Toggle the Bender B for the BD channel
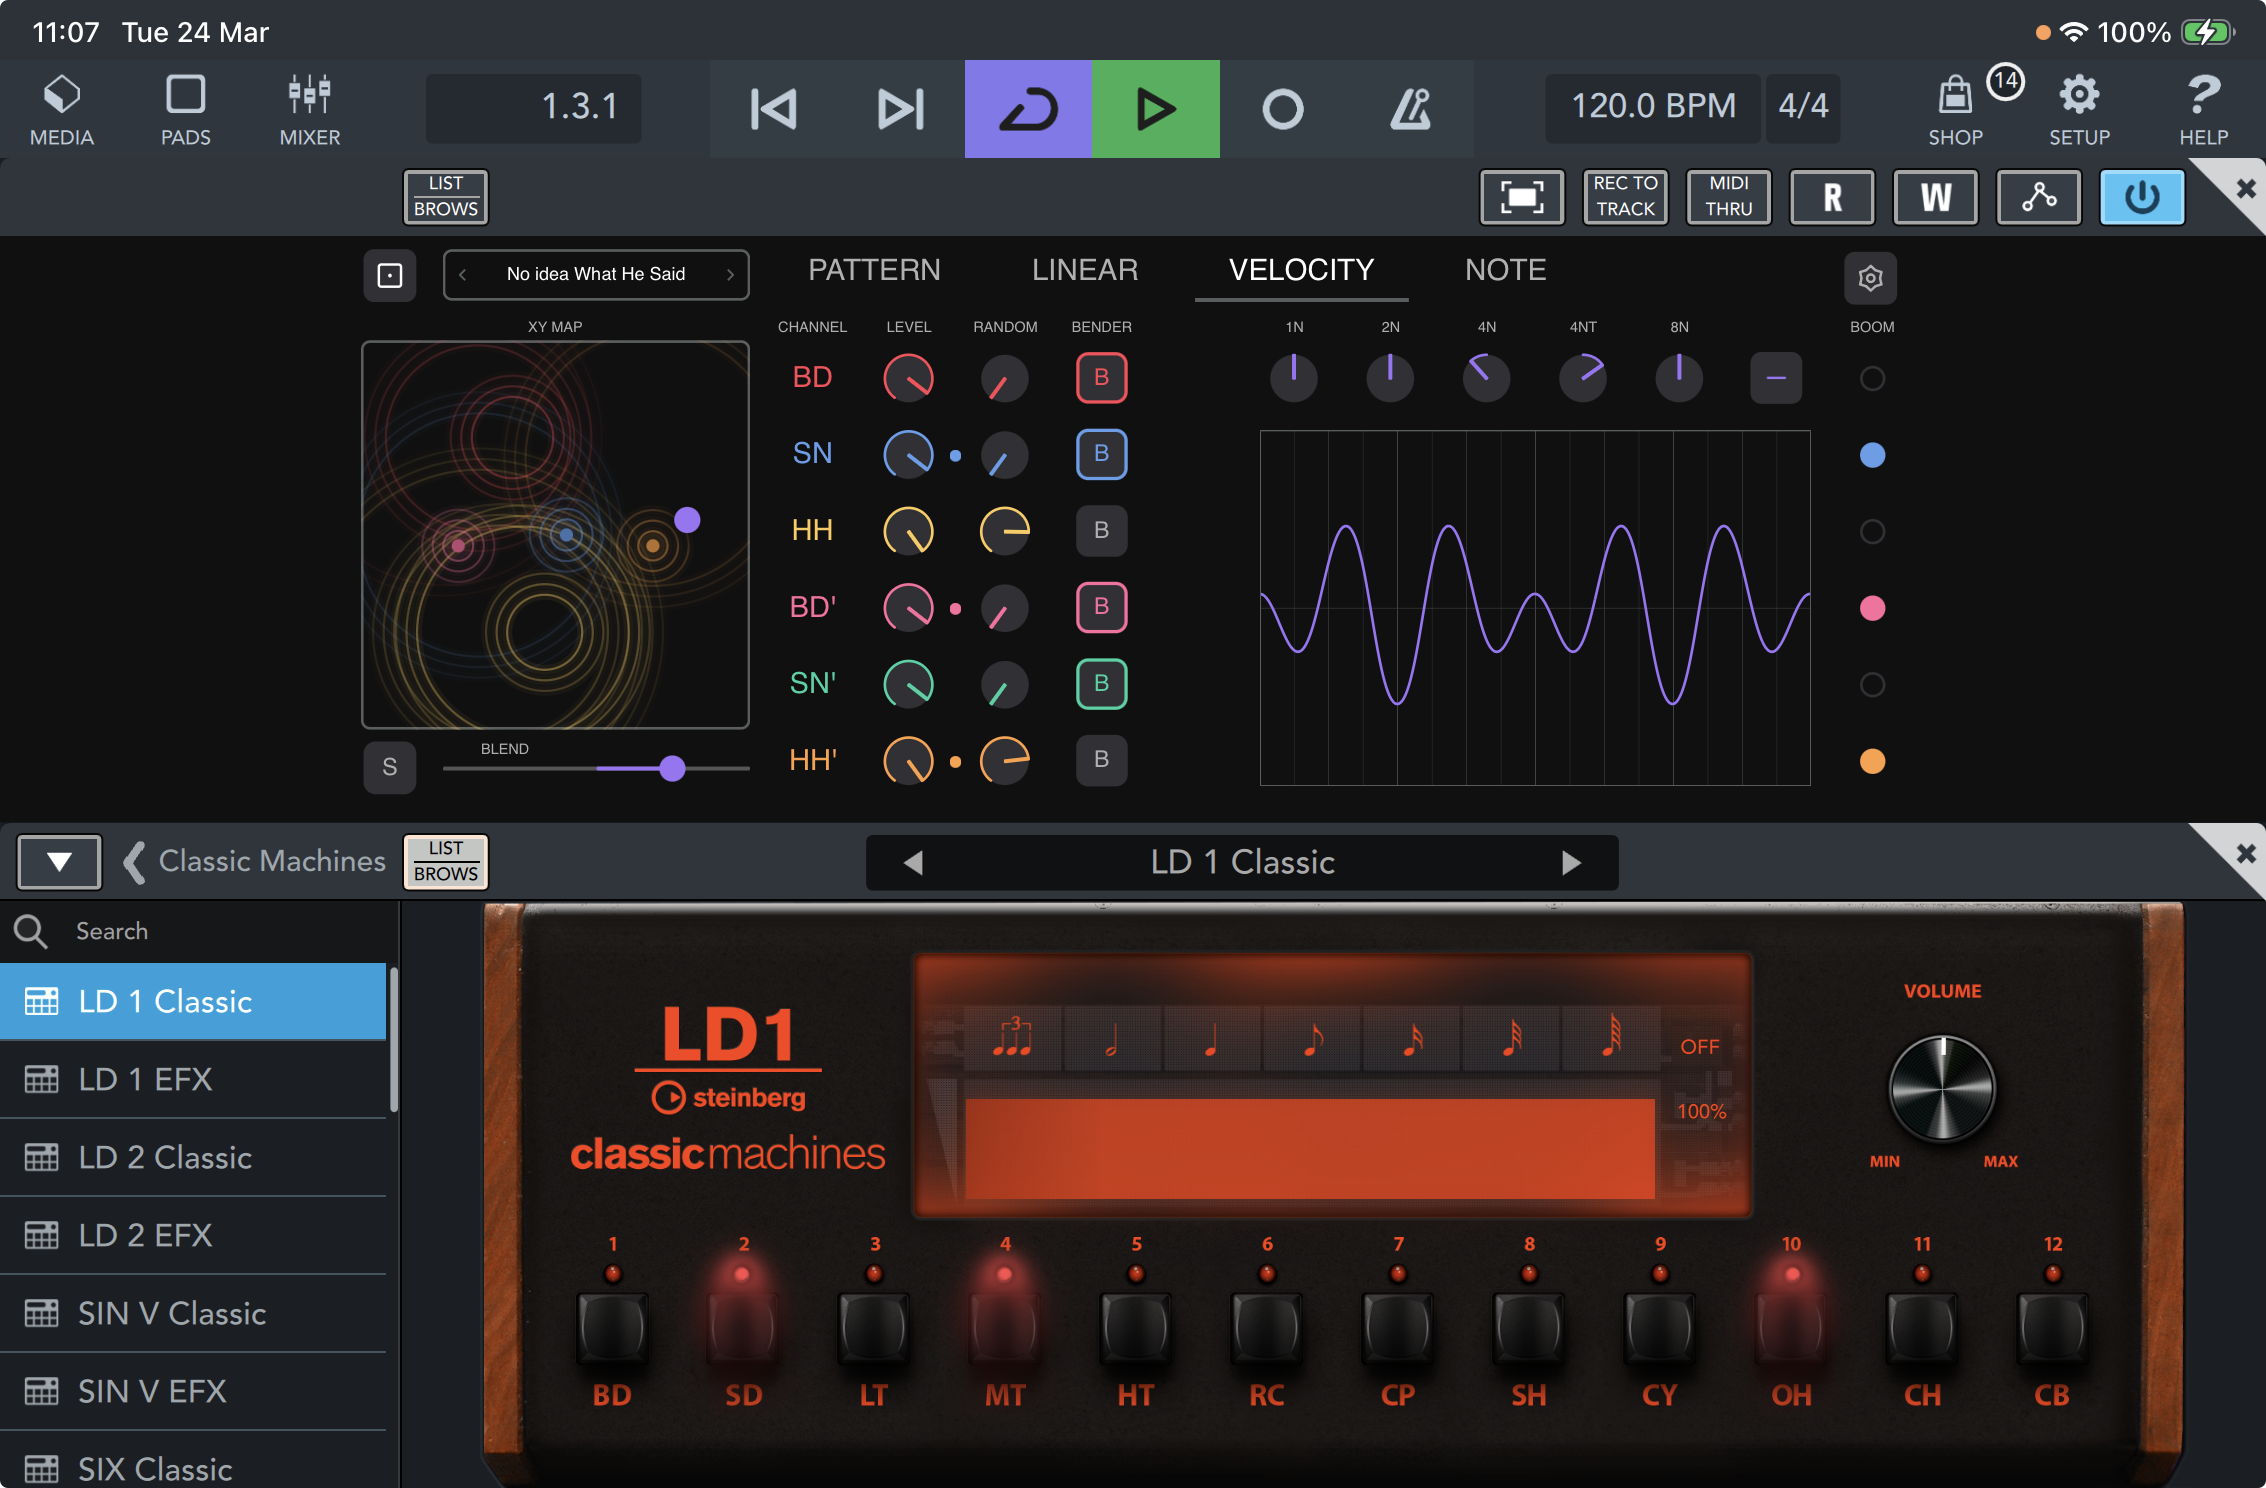This screenshot has width=2266, height=1488. (1100, 378)
